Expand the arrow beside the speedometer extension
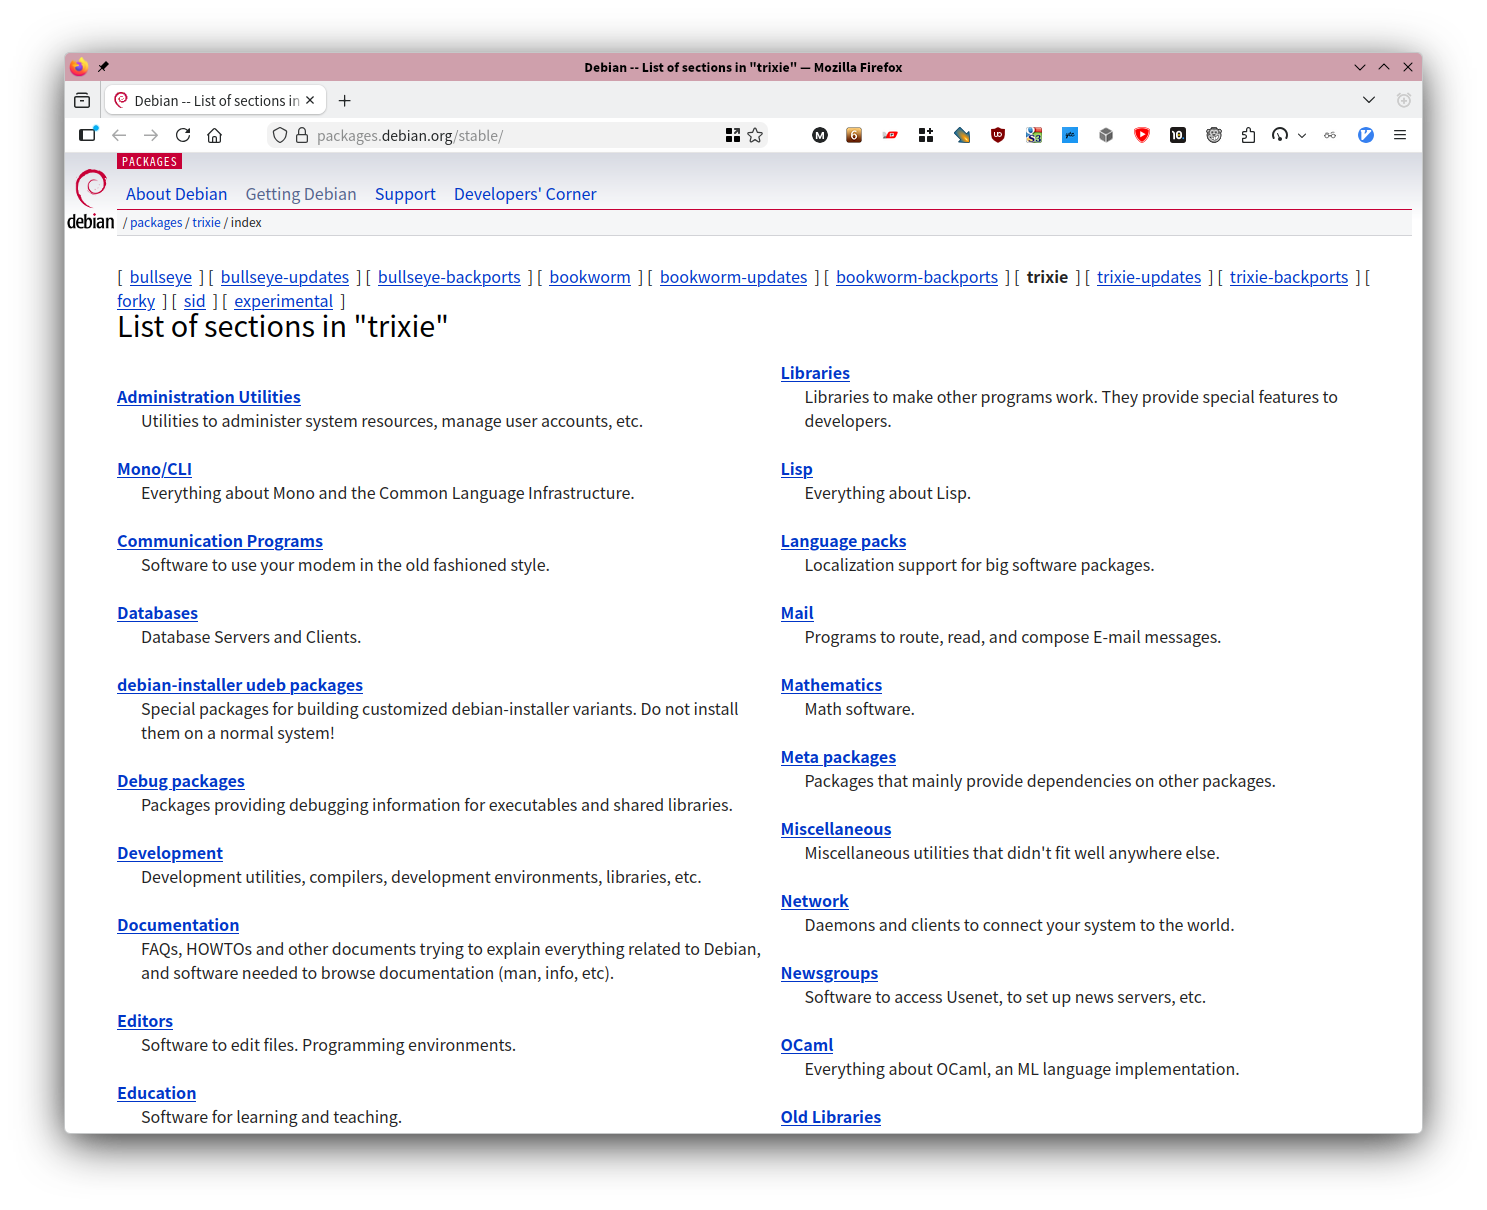Viewport: 1487px width, 1210px height. 1302,135
